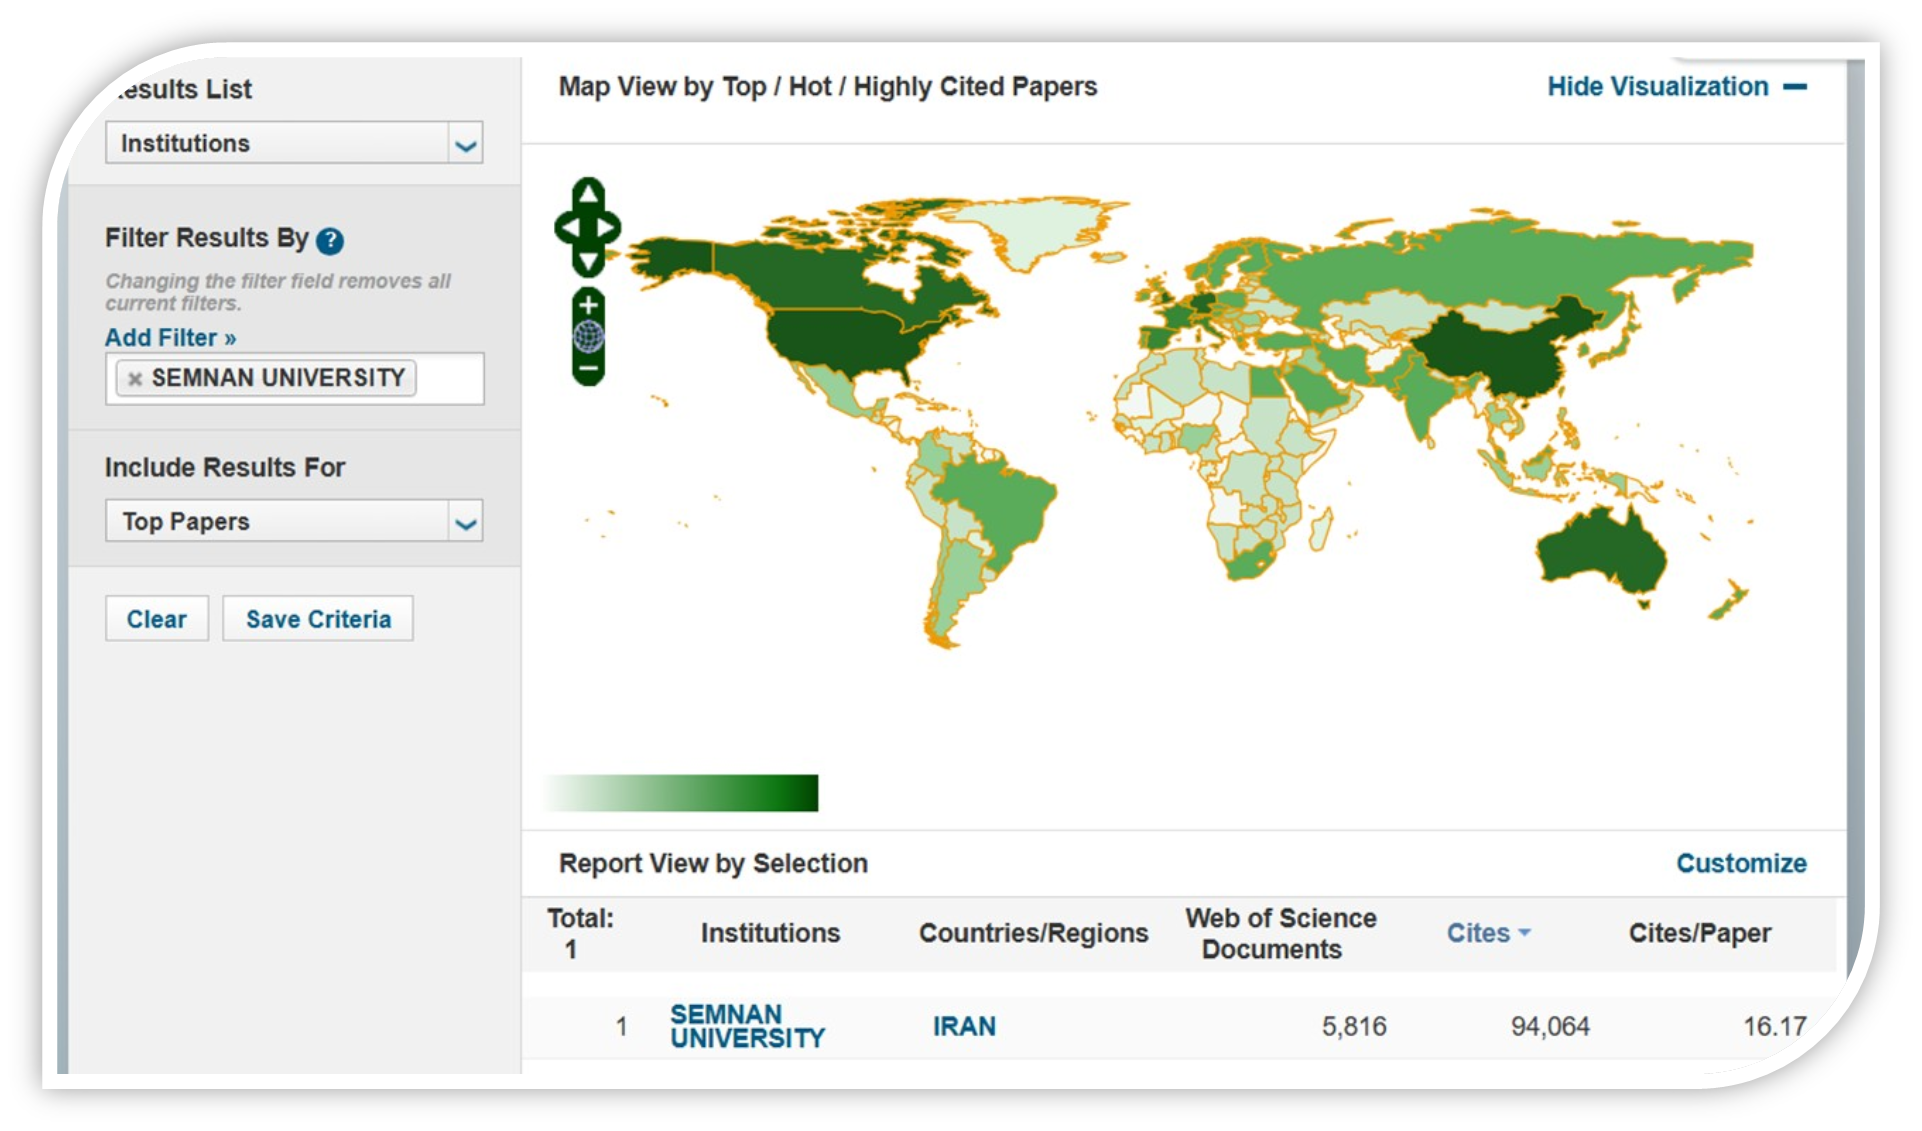Open the Customize report link
The image size is (1922, 1131).
pyautogui.click(x=1740, y=863)
